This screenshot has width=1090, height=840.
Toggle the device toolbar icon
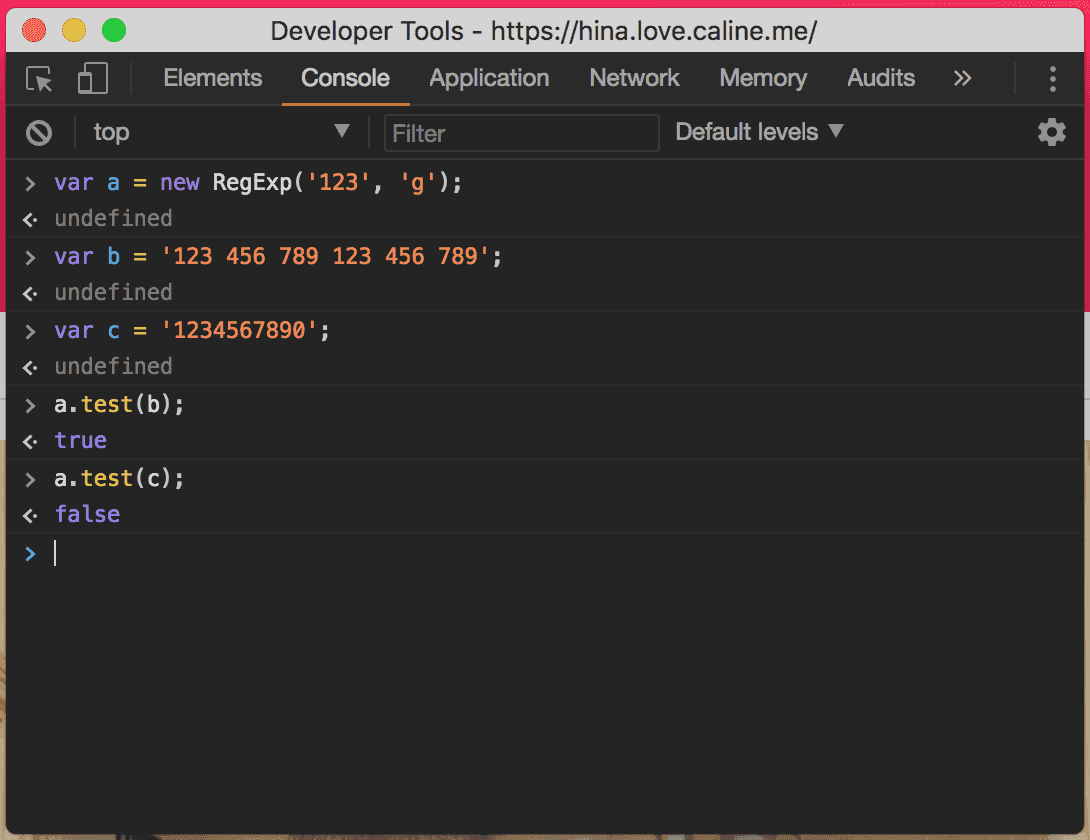pos(93,79)
